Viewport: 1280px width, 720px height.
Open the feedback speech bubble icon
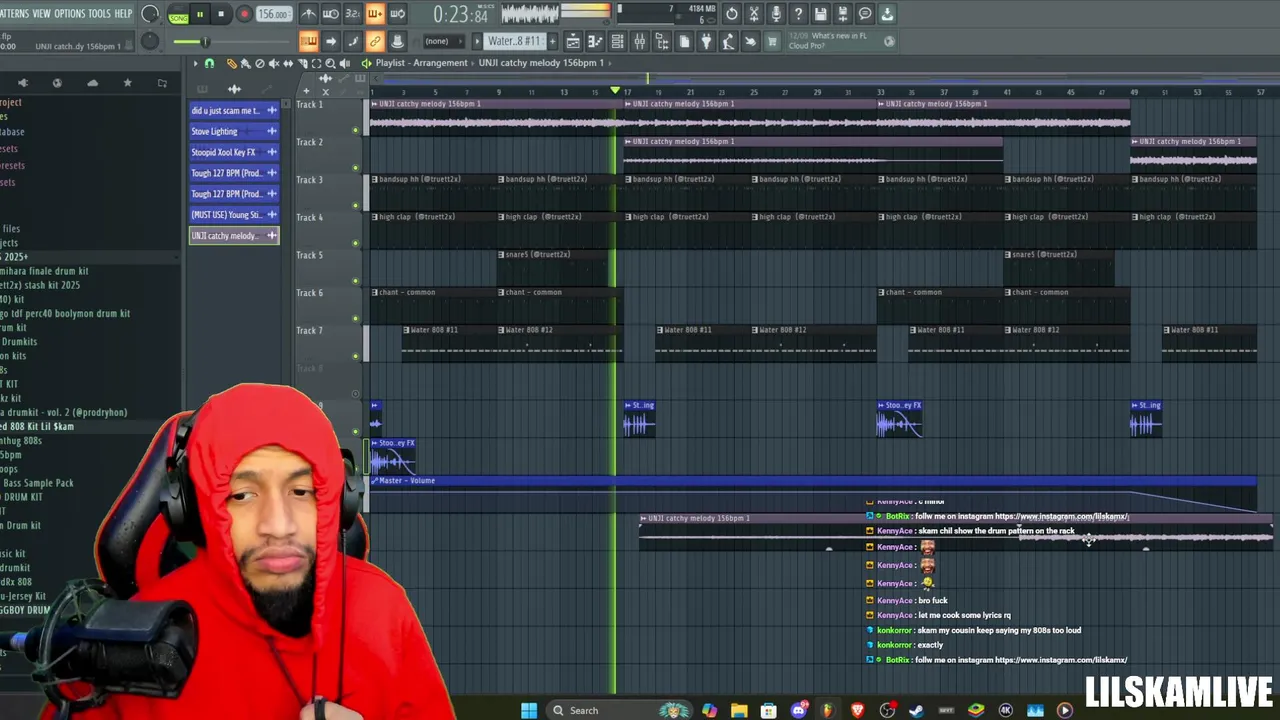tap(865, 14)
